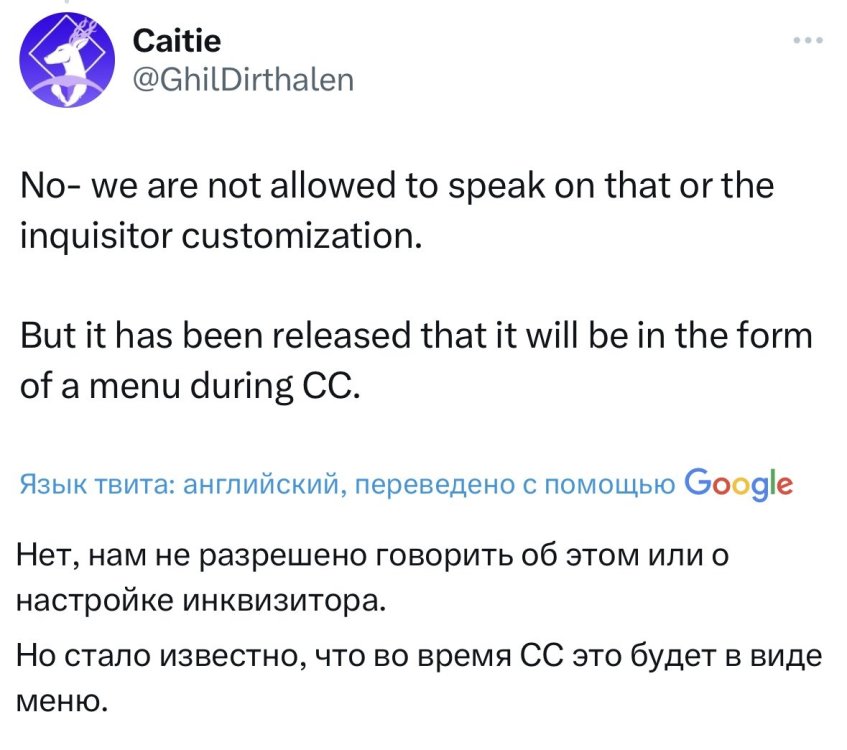Viewport: 847px width, 750px height.
Task: Select the English line starting "No- we are"
Action: pyautogui.click(x=398, y=187)
